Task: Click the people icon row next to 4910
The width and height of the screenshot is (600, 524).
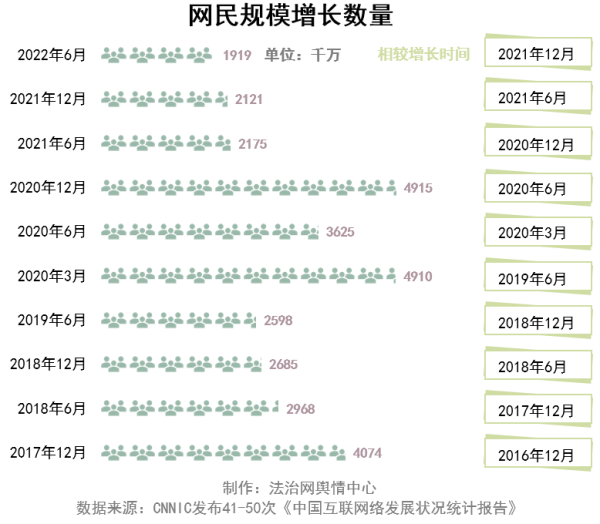Action: coord(249,275)
